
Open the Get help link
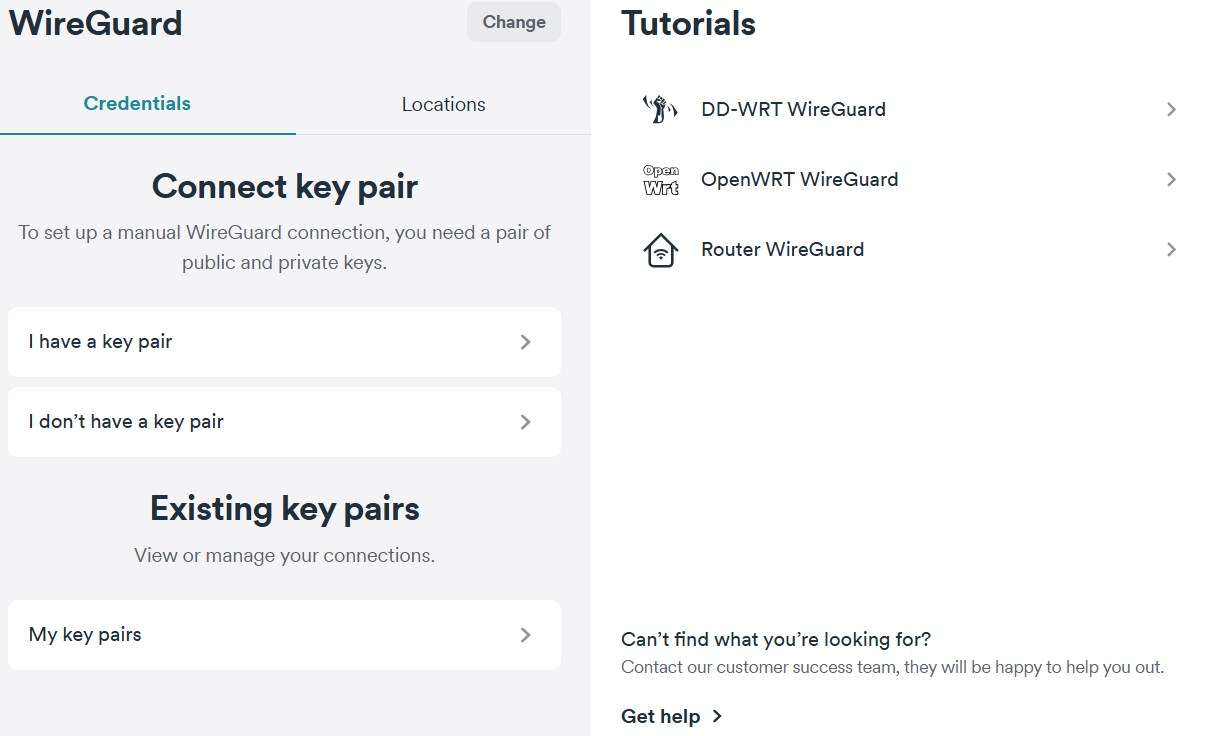pos(661,716)
